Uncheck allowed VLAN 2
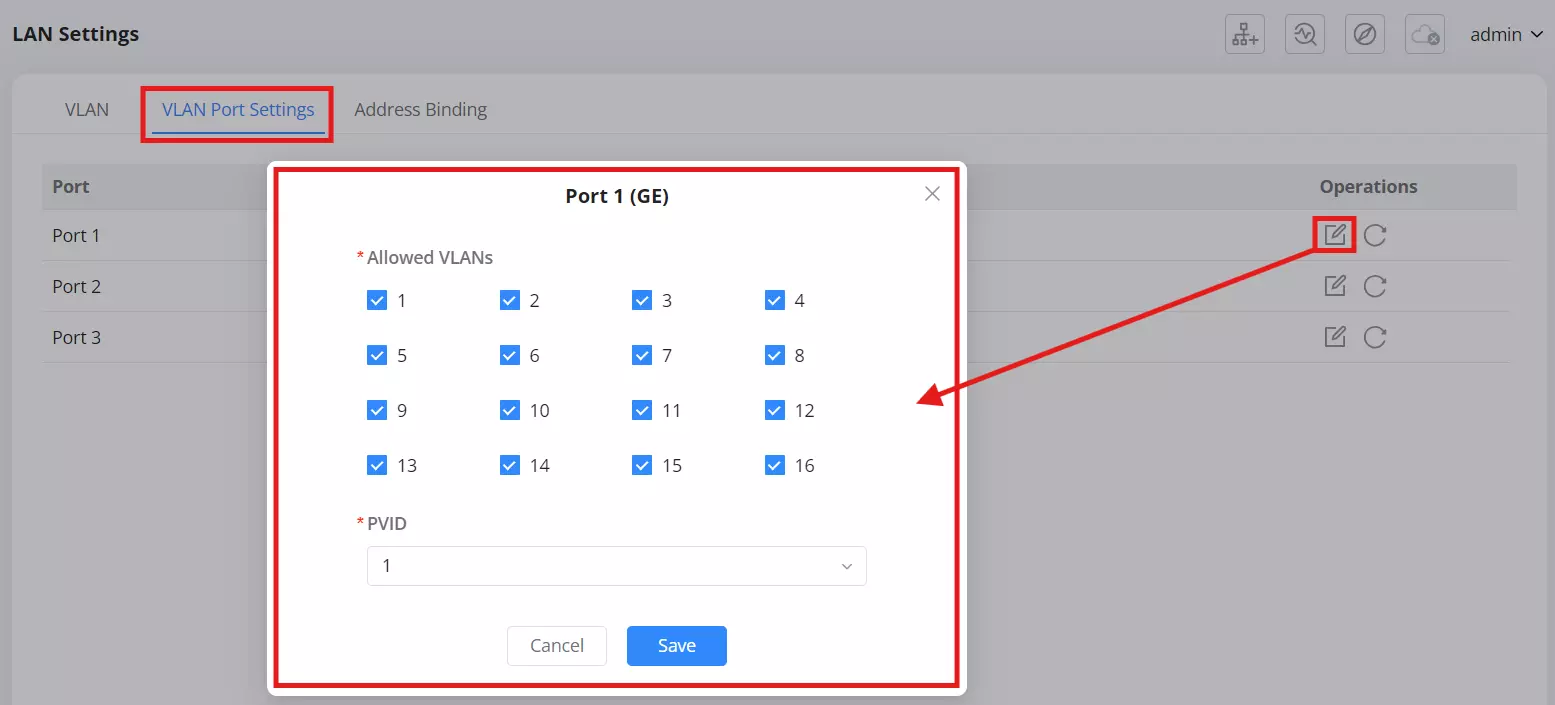This screenshot has width=1555, height=705. click(x=510, y=300)
